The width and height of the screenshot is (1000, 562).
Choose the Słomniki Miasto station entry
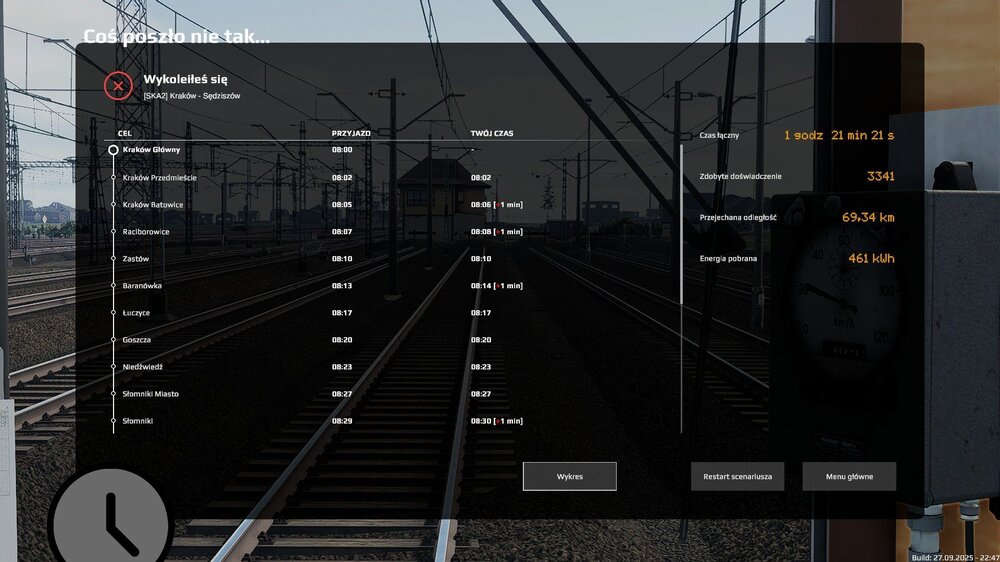click(150, 394)
